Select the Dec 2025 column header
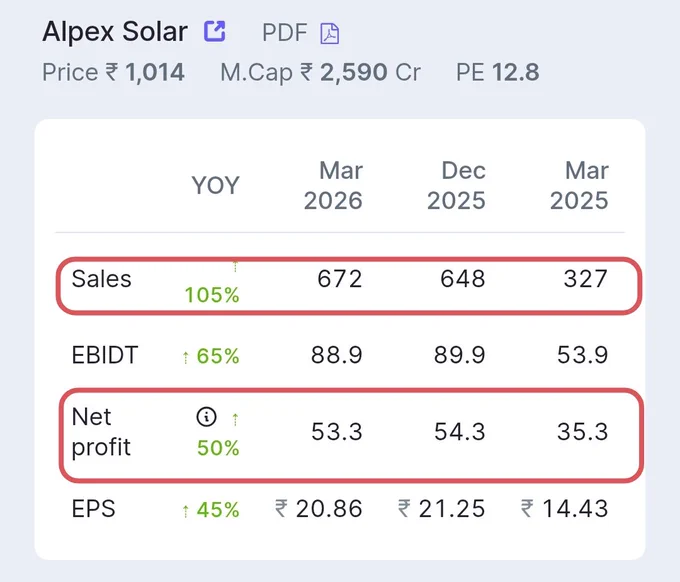Image resolution: width=680 pixels, height=582 pixels. coord(456,186)
